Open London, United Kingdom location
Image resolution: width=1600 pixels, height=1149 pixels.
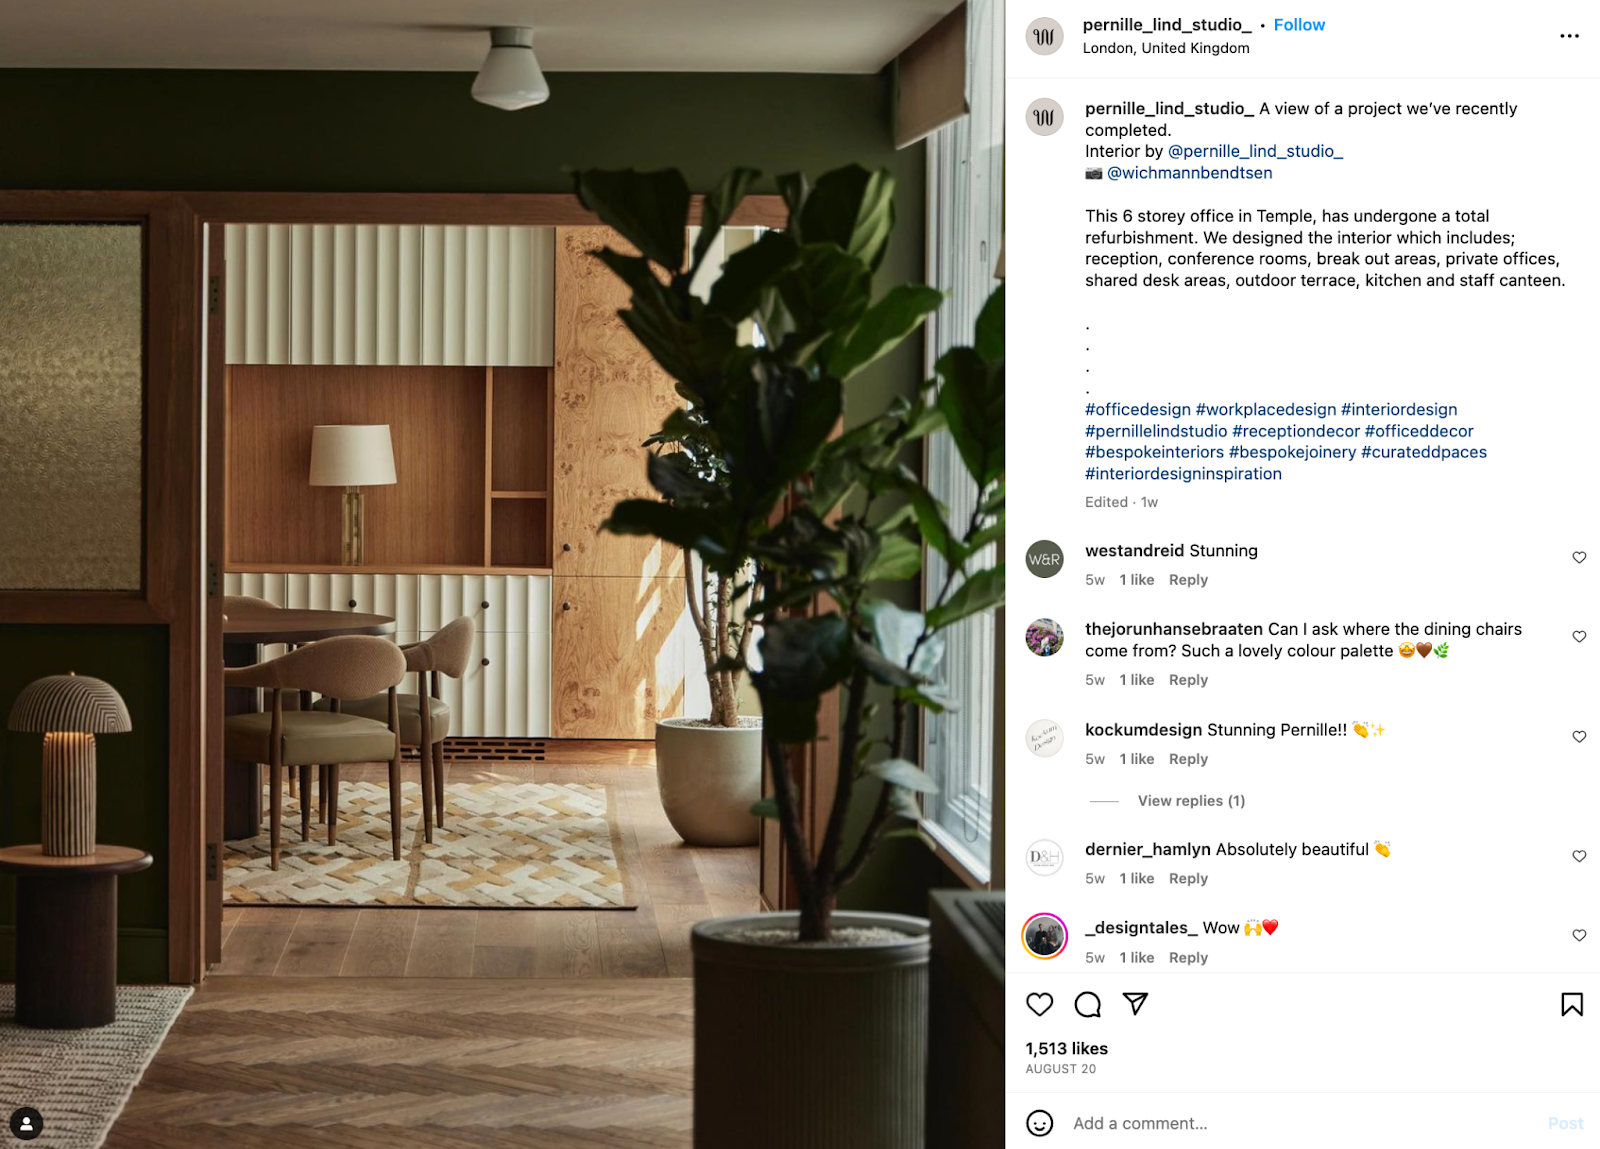(1166, 48)
